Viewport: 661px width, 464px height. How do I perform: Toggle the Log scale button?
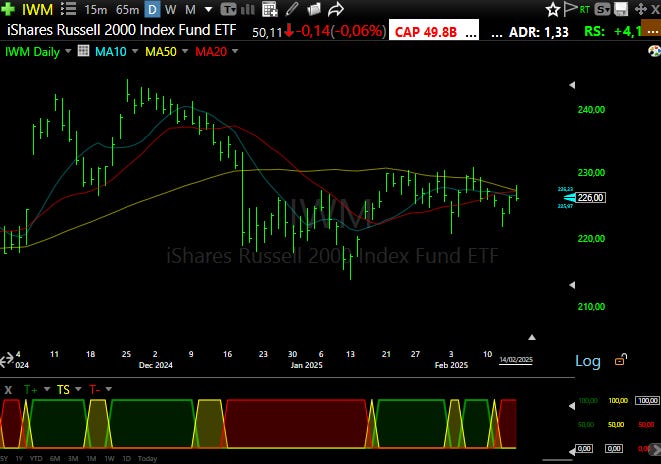coord(588,361)
